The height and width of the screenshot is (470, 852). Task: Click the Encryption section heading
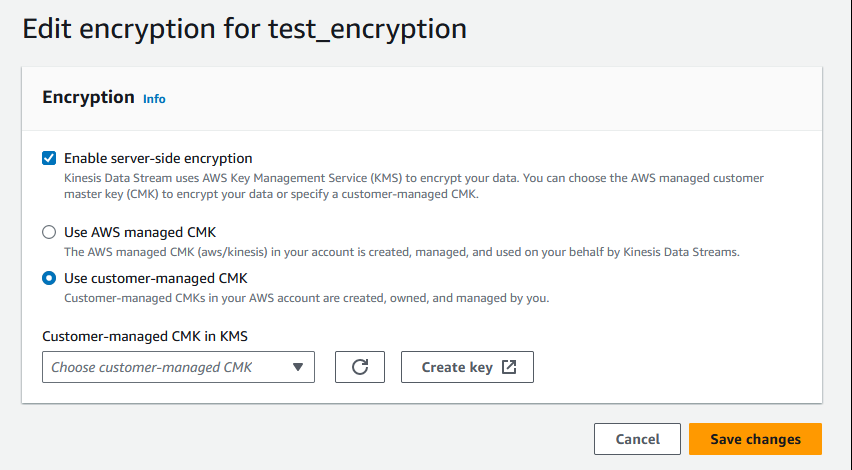coord(88,97)
